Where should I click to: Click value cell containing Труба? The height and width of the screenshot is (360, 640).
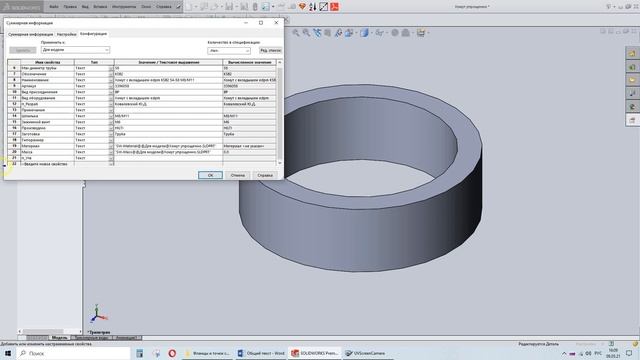(168, 134)
